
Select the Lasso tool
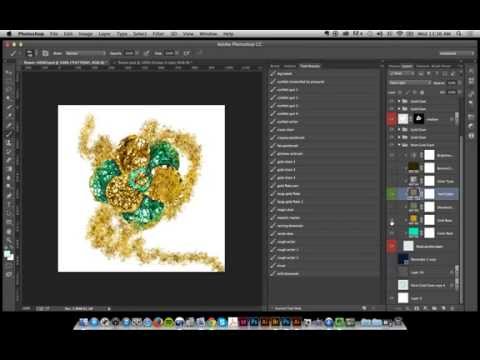pyautogui.click(x=9, y=89)
